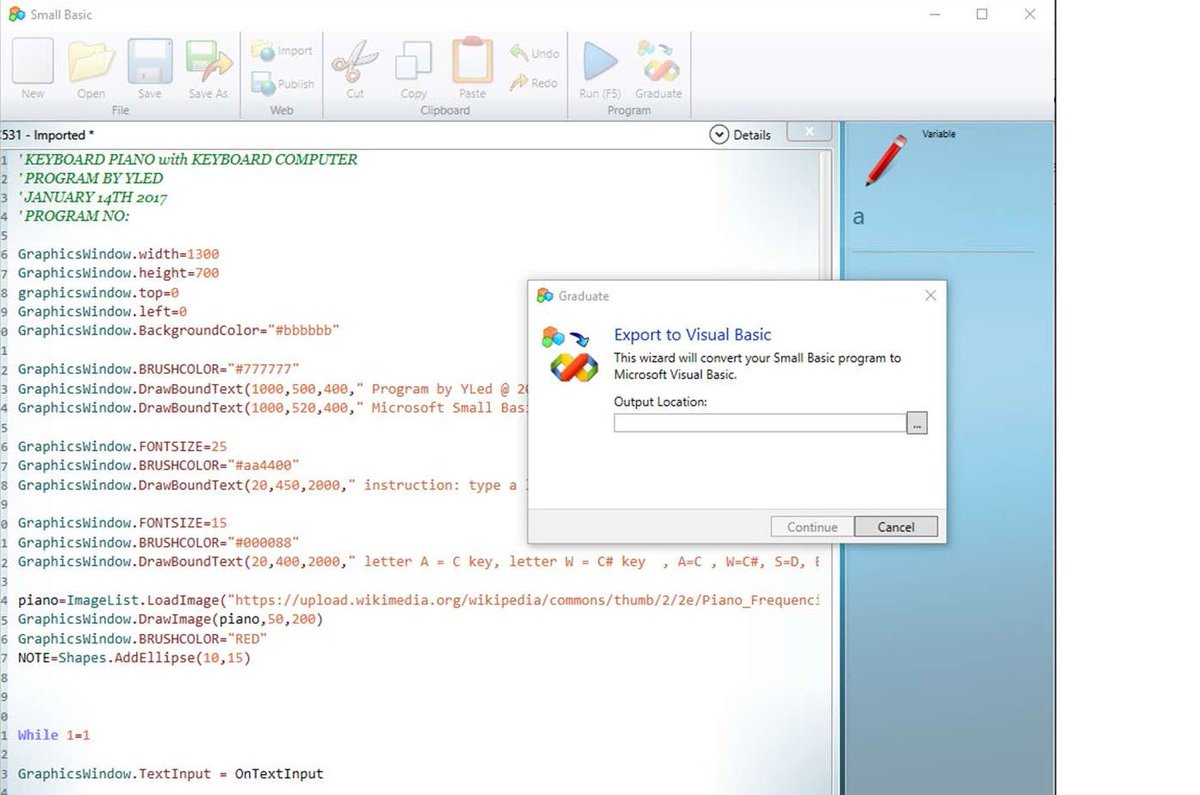The width and height of the screenshot is (1200, 795).
Task: Close the imported editor document tab
Action: (x=809, y=132)
